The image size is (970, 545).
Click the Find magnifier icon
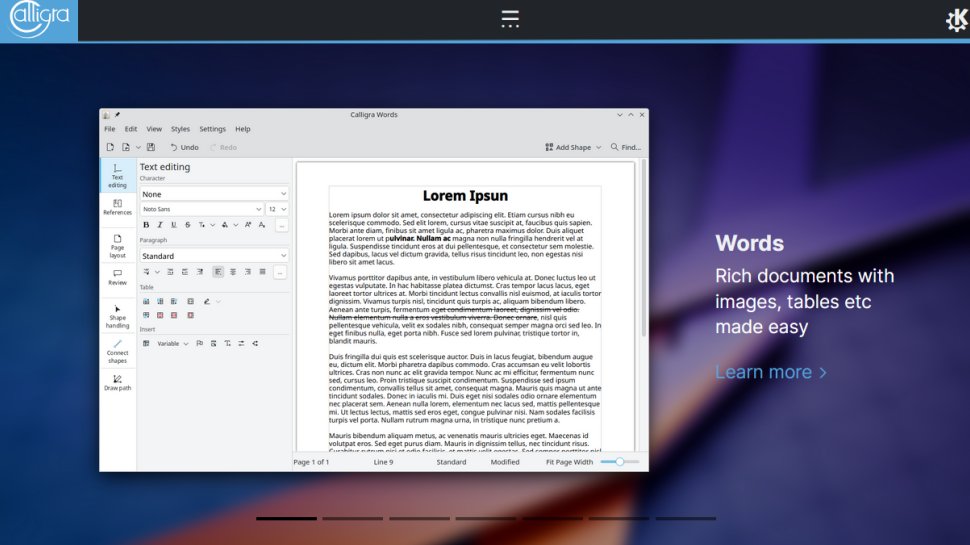pos(614,147)
